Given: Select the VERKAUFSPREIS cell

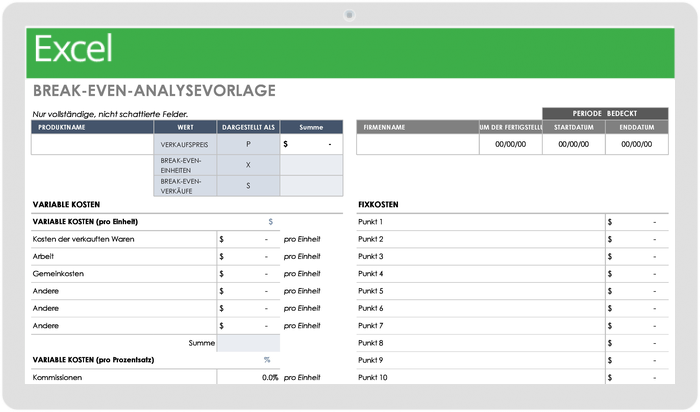Looking at the screenshot, I should tap(185, 145).
